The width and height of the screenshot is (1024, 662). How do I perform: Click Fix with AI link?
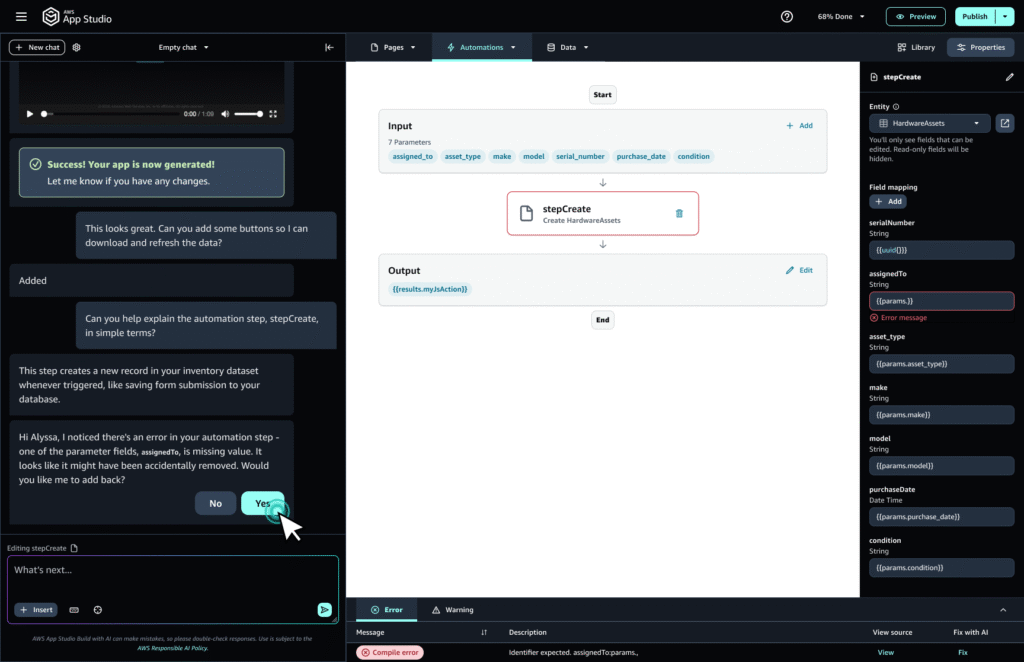click(x=963, y=652)
